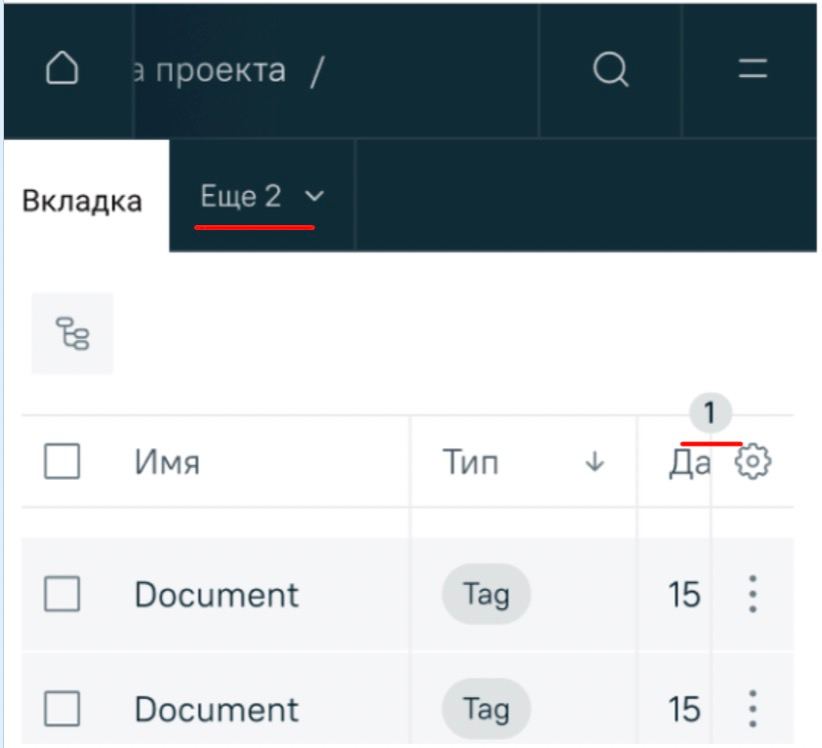This screenshot has width=822, height=748.
Task: Click the badge showing 1 above settings
Action: [x=710, y=412]
